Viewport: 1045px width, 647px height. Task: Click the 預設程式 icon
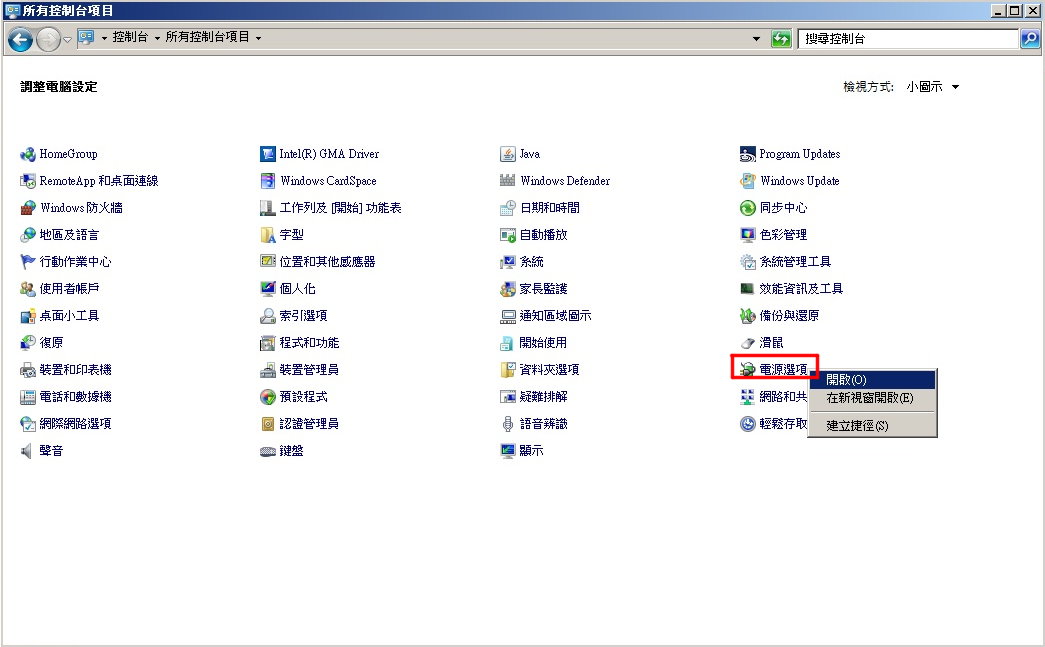tap(267, 397)
